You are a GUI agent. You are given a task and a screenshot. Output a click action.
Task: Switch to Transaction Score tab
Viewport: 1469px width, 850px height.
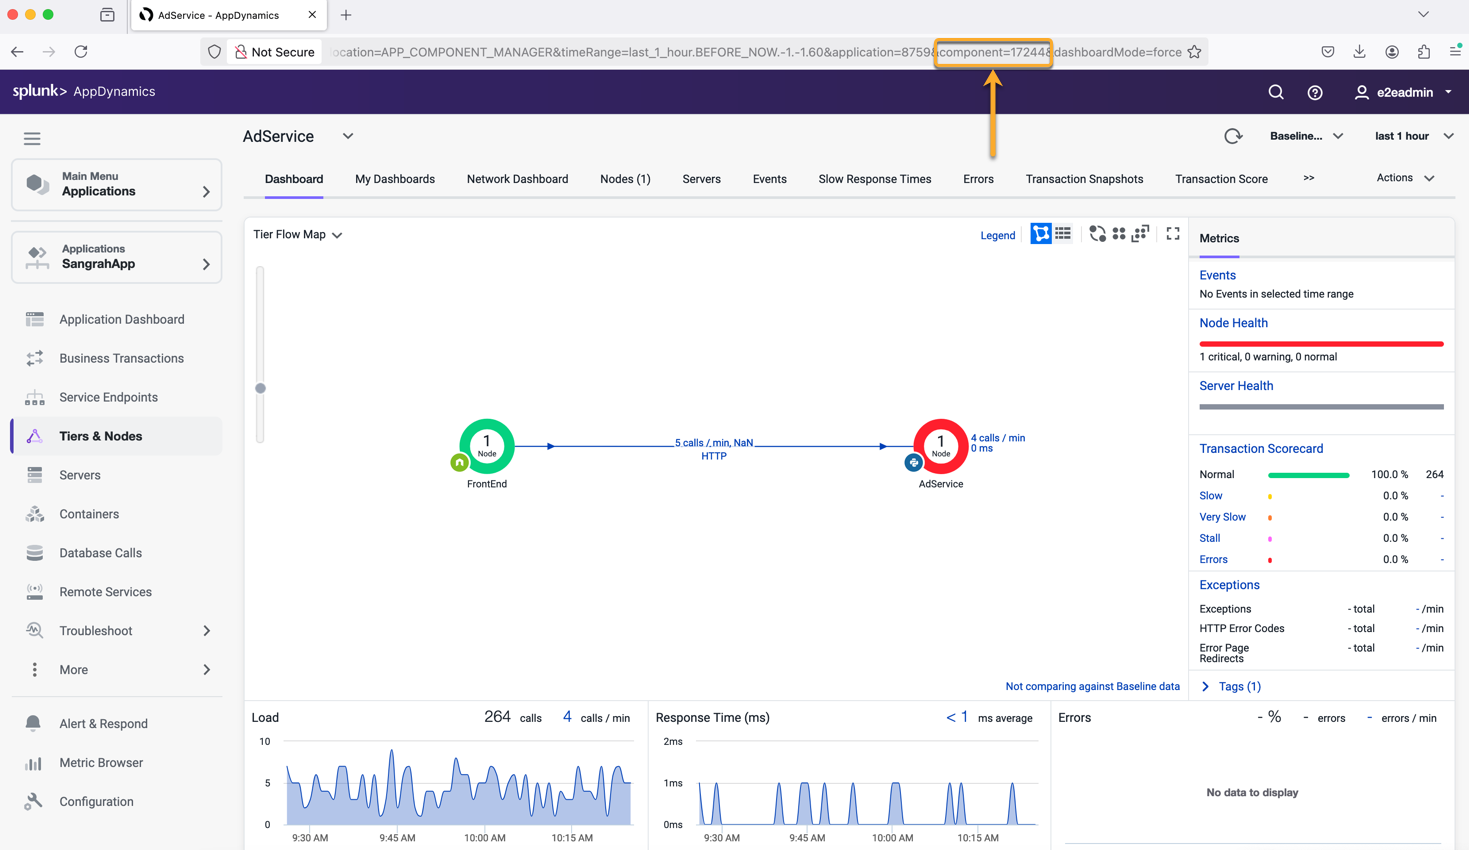[x=1221, y=179]
